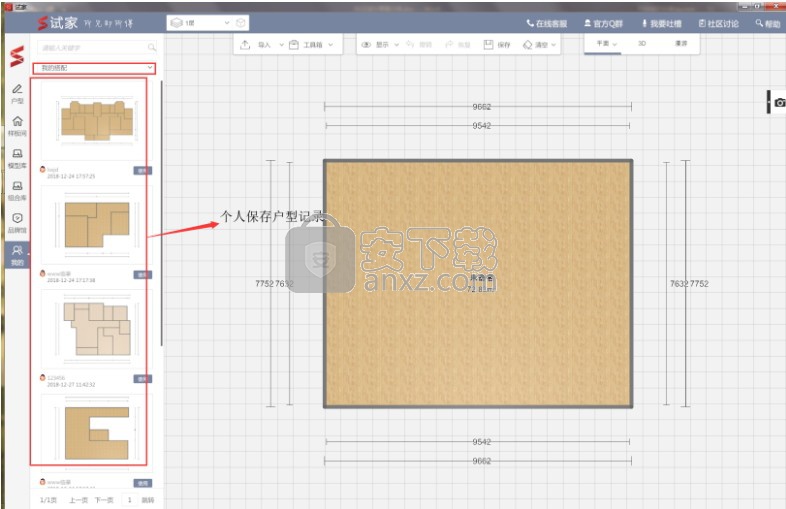The height and width of the screenshot is (509, 786).
Task: Click the red 试家 logo in sidebar
Action: pos(17,56)
